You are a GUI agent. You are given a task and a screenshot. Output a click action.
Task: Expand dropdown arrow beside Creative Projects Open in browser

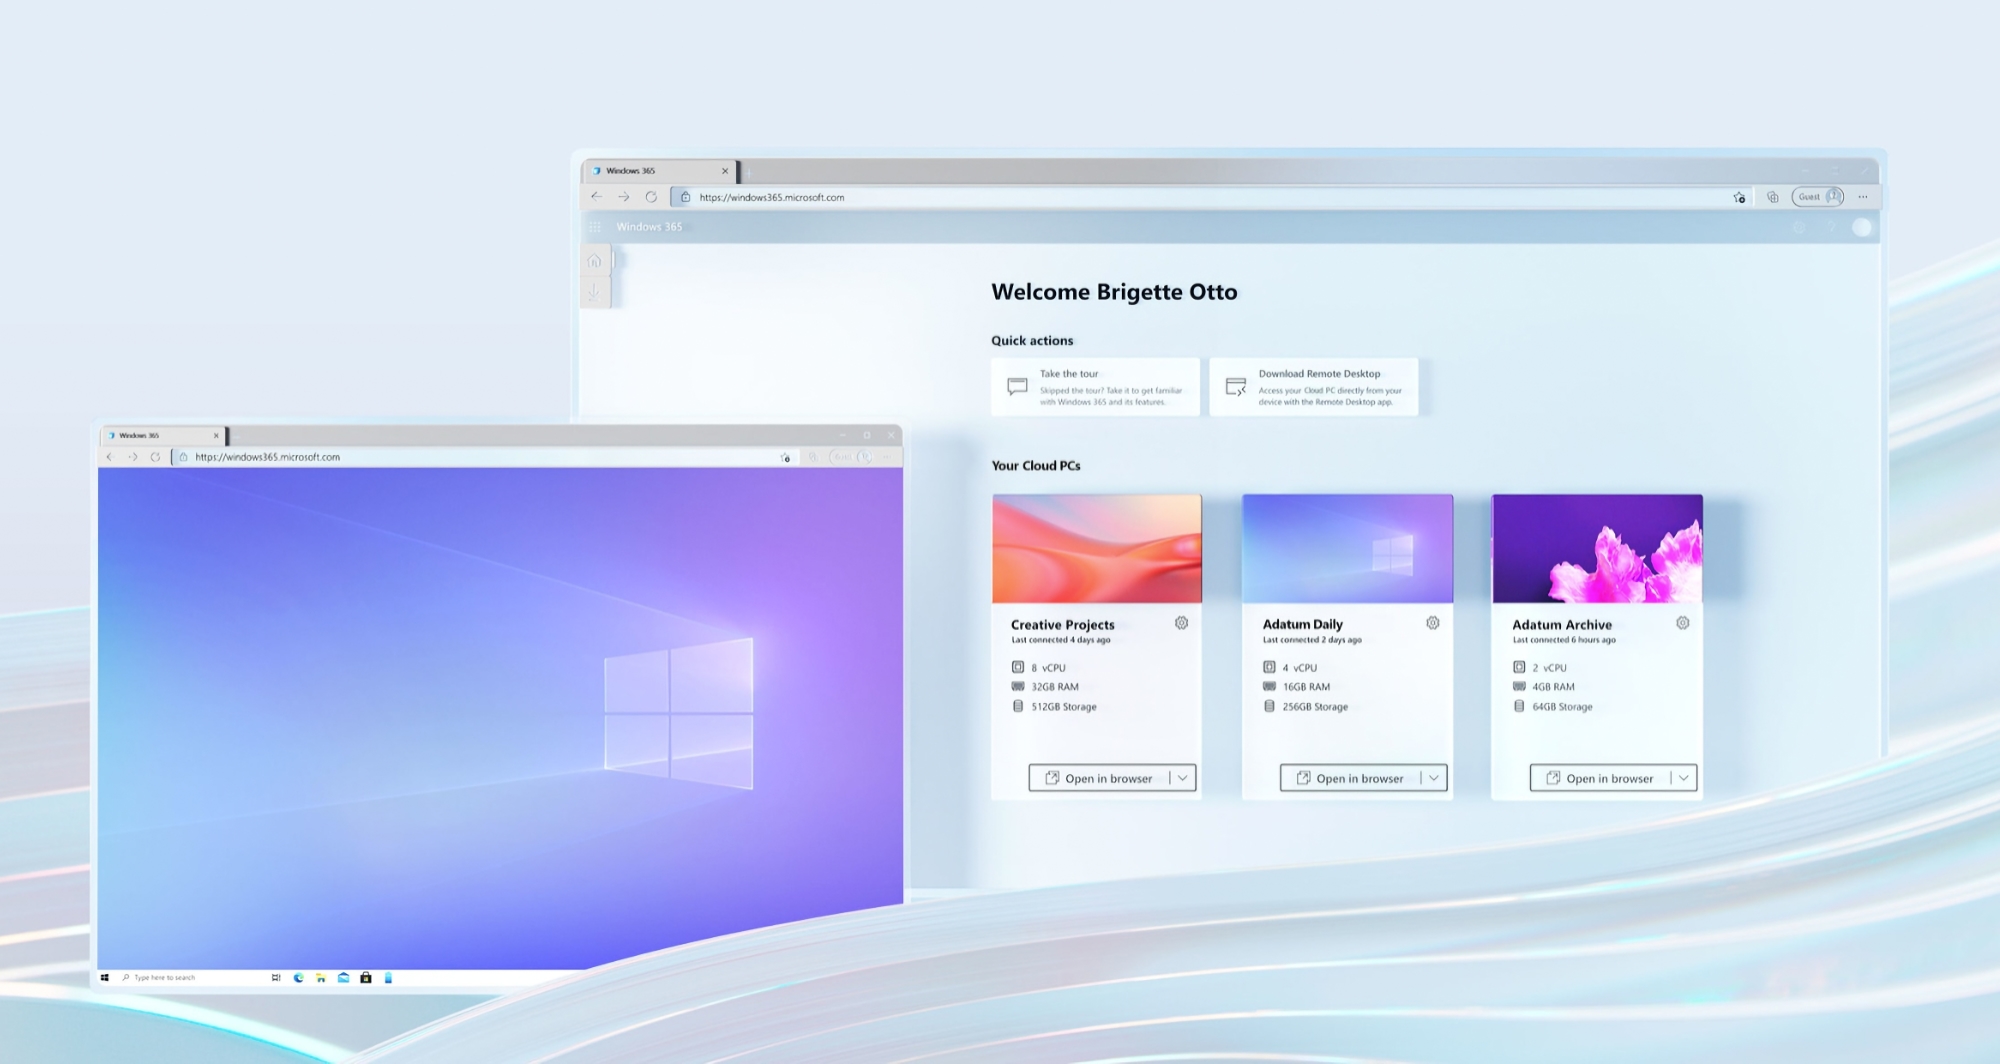pyautogui.click(x=1183, y=778)
